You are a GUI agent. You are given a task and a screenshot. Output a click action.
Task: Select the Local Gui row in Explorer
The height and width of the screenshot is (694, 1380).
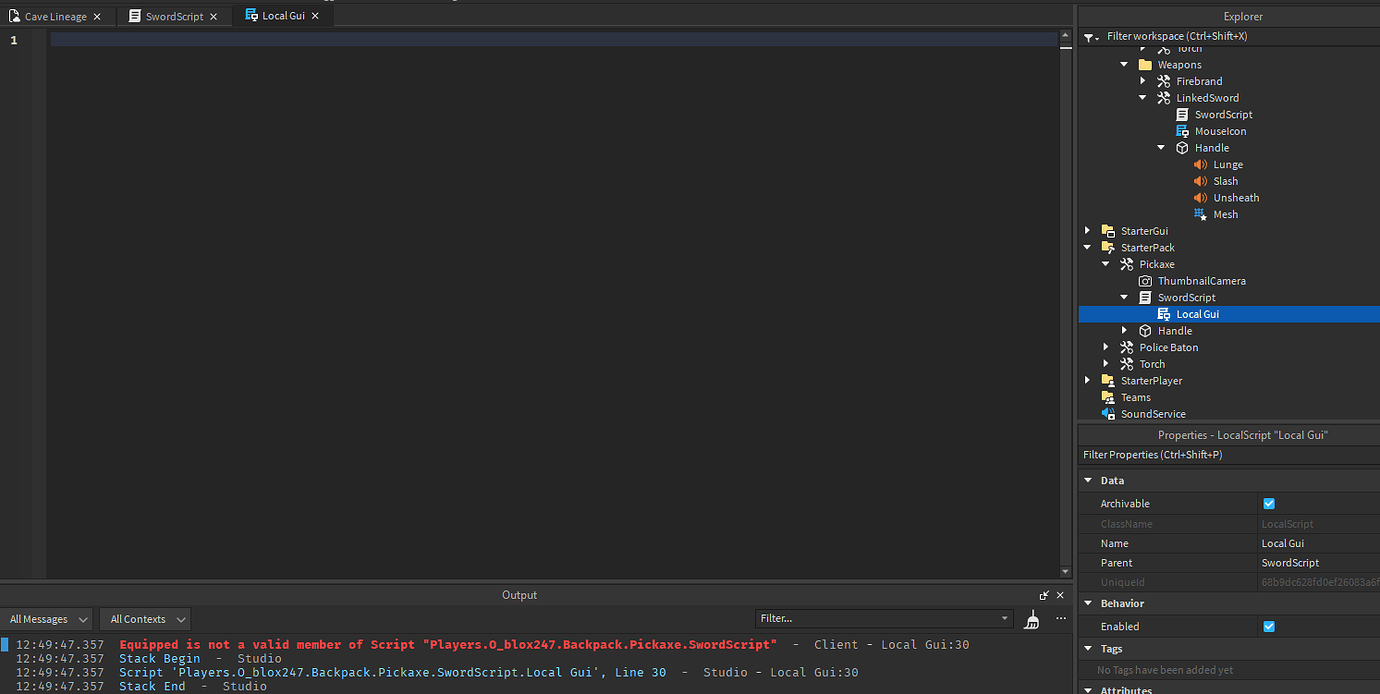[1229, 314]
